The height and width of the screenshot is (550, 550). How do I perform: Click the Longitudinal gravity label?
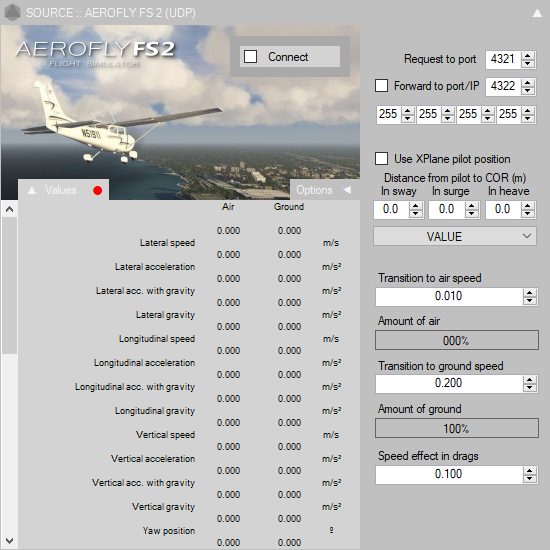tap(155, 411)
